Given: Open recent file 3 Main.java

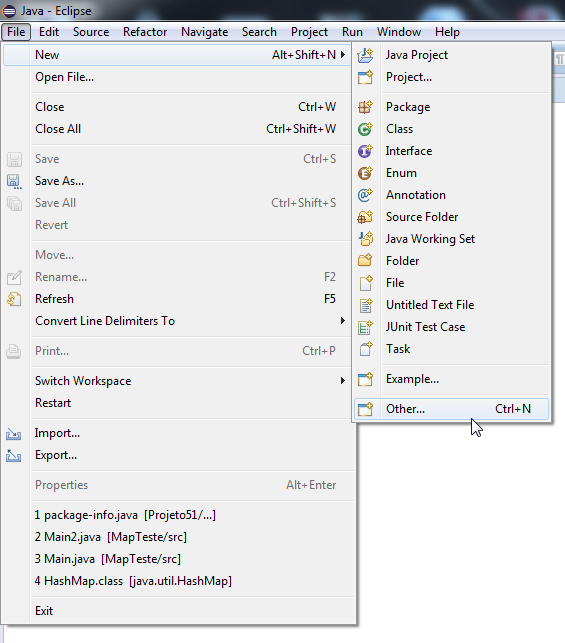Looking at the screenshot, I should 179,559.
